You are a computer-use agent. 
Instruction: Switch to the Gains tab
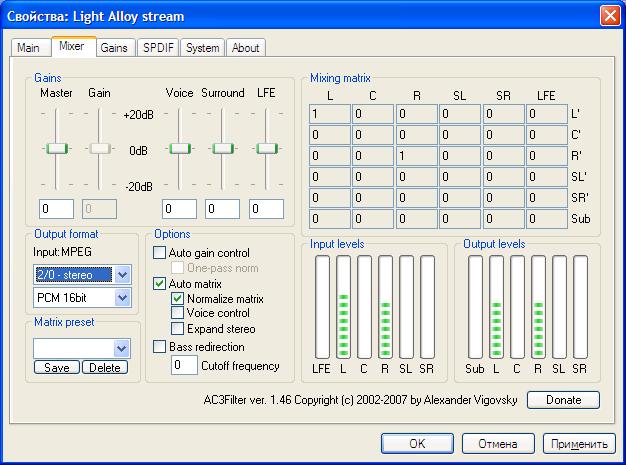tap(114, 48)
